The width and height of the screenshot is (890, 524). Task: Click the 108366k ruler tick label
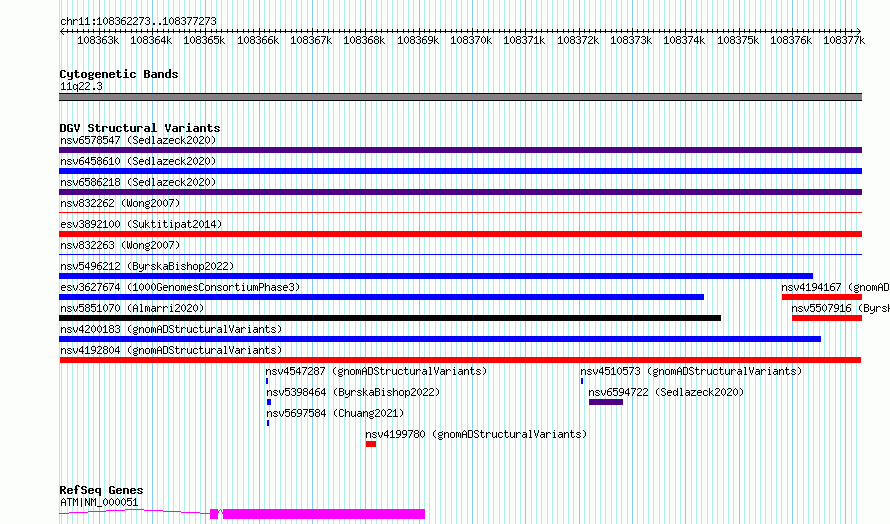click(x=258, y=40)
